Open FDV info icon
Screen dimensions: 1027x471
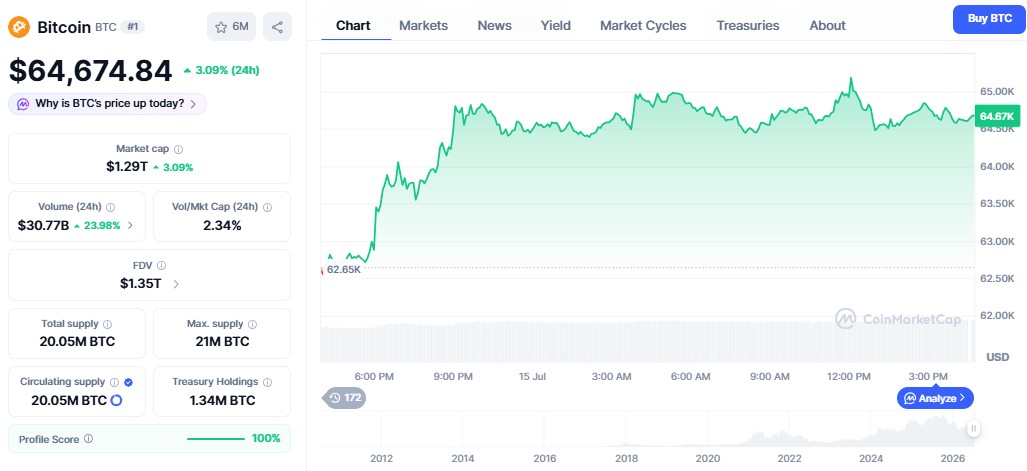coord(161,265)
